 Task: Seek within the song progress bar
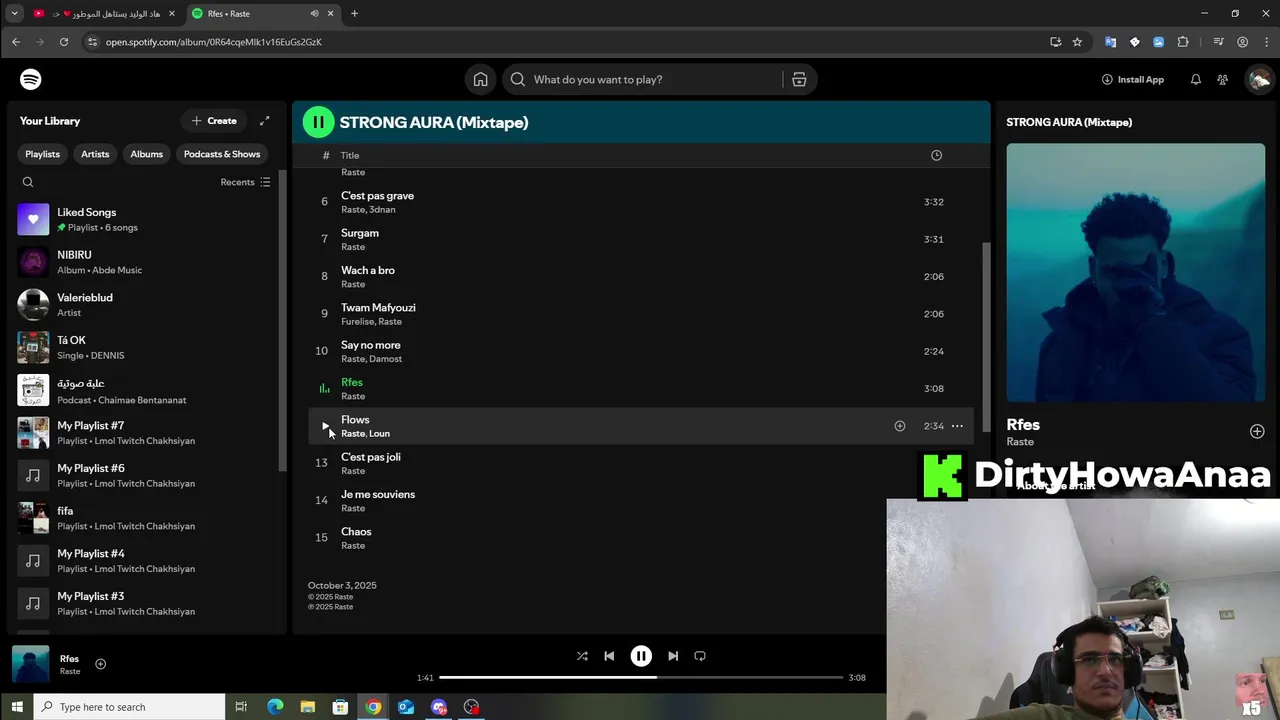(641, 677)
